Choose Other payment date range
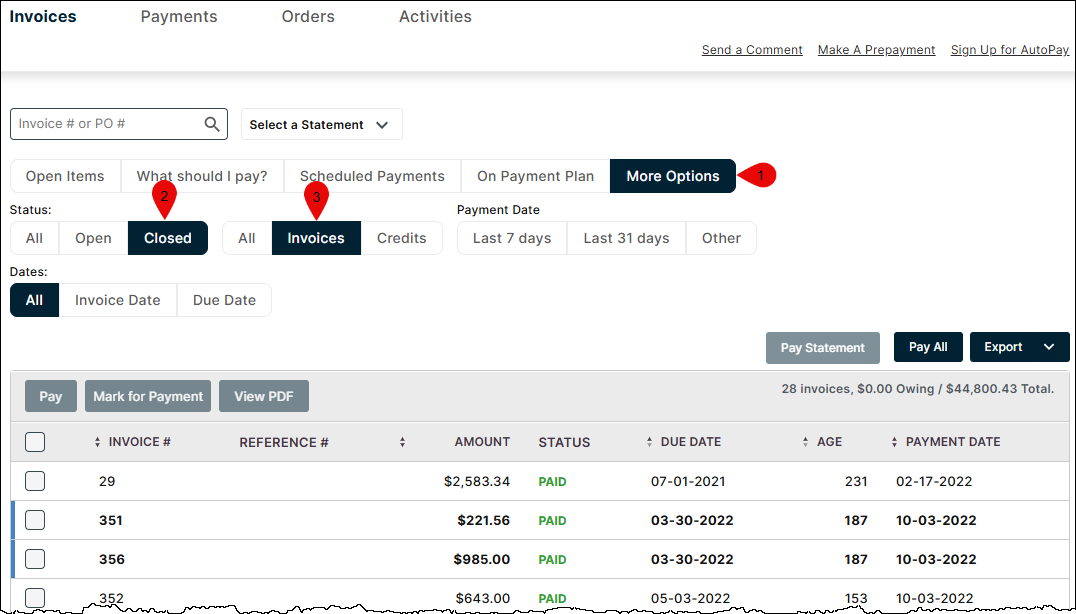Viewport: 1076px width, 614px height. pyautogui.click(x=721, y=238)
